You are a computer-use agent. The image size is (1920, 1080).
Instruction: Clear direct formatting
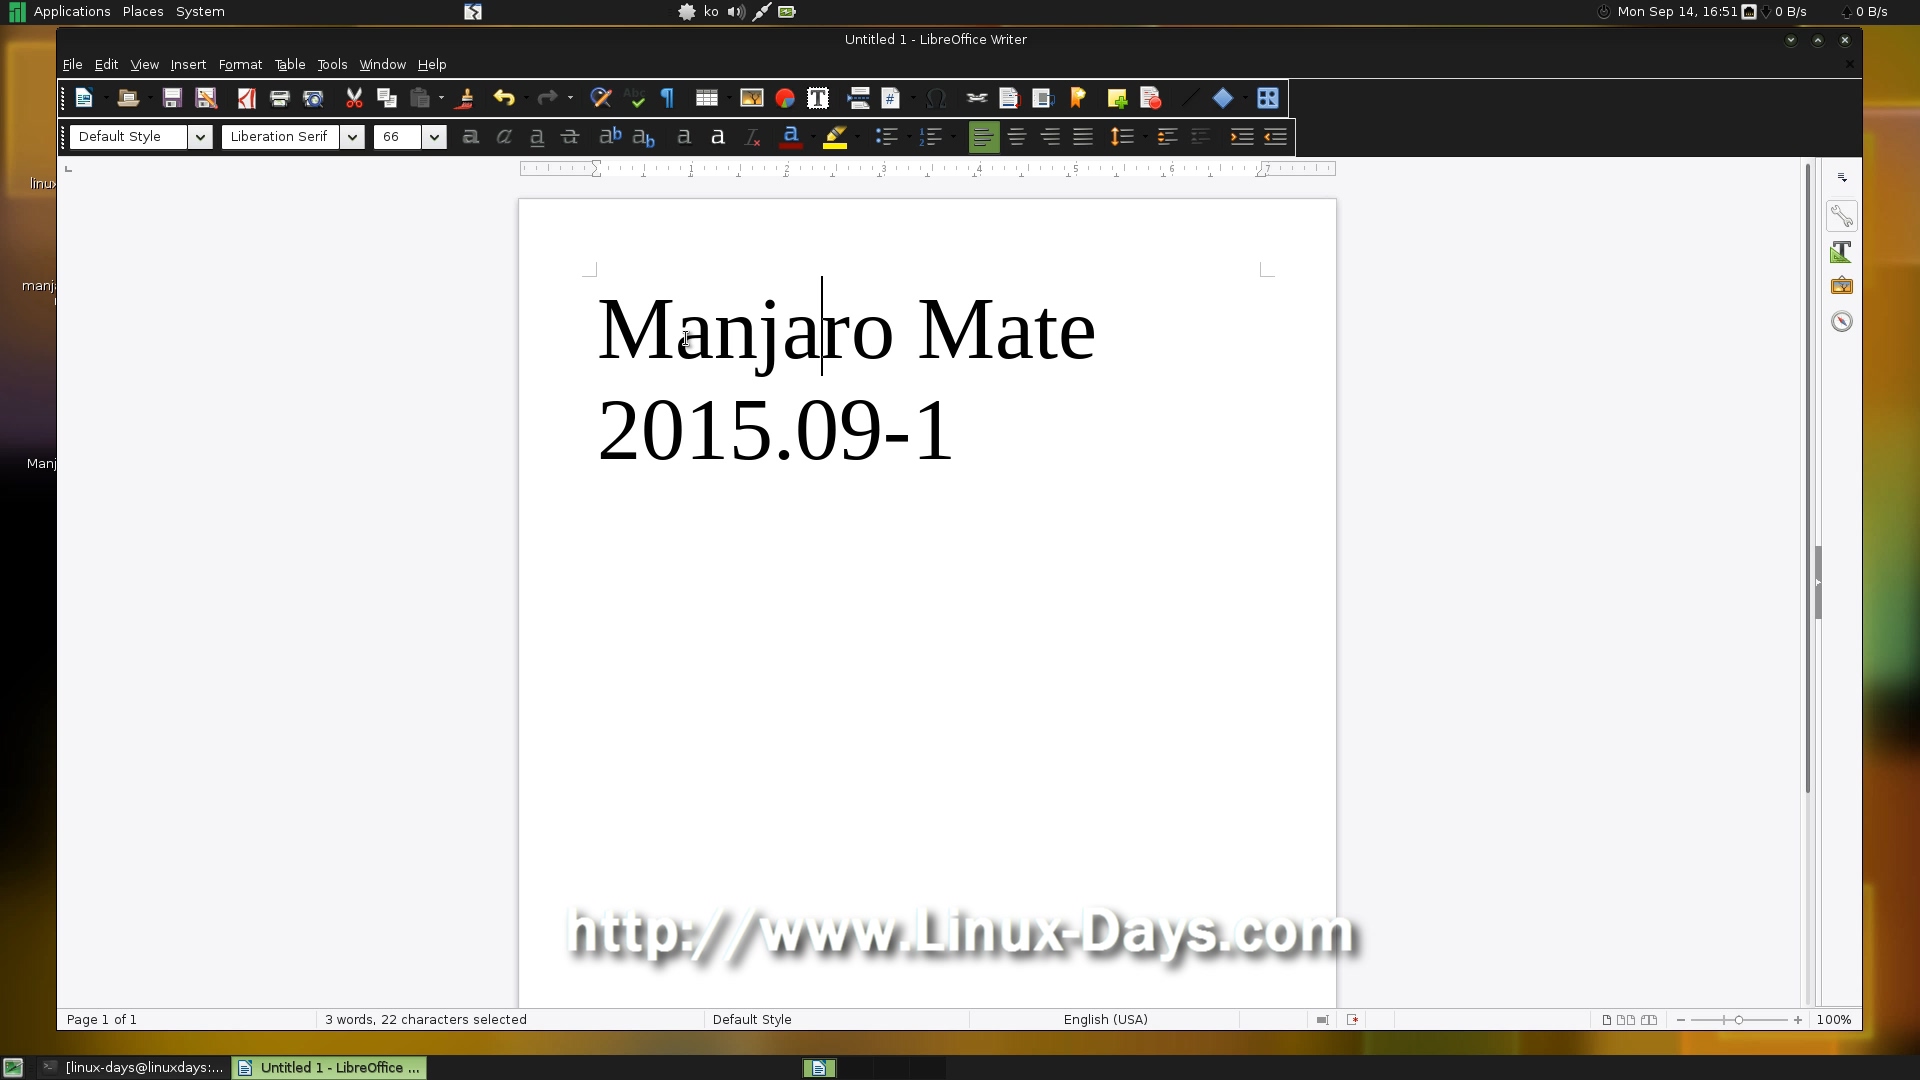coord(753,137)
